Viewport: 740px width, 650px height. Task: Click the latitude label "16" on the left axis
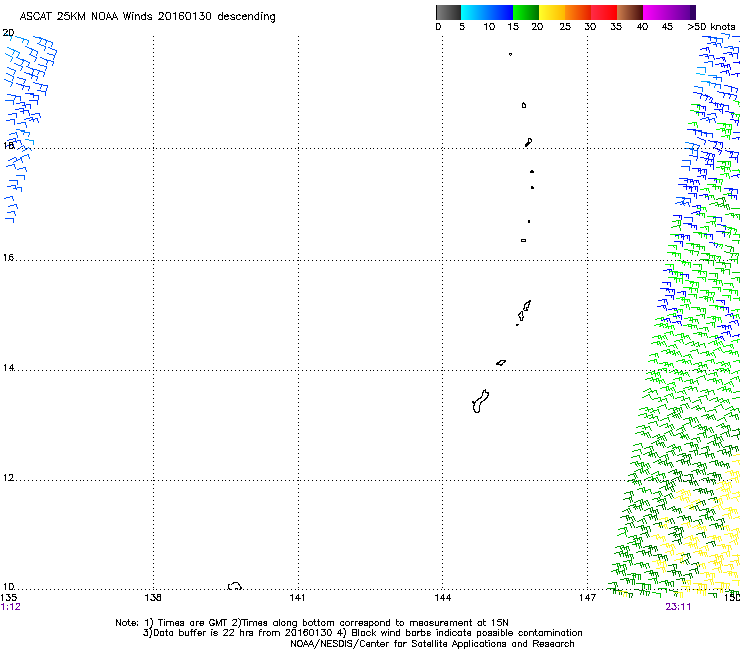click(8, 258)
